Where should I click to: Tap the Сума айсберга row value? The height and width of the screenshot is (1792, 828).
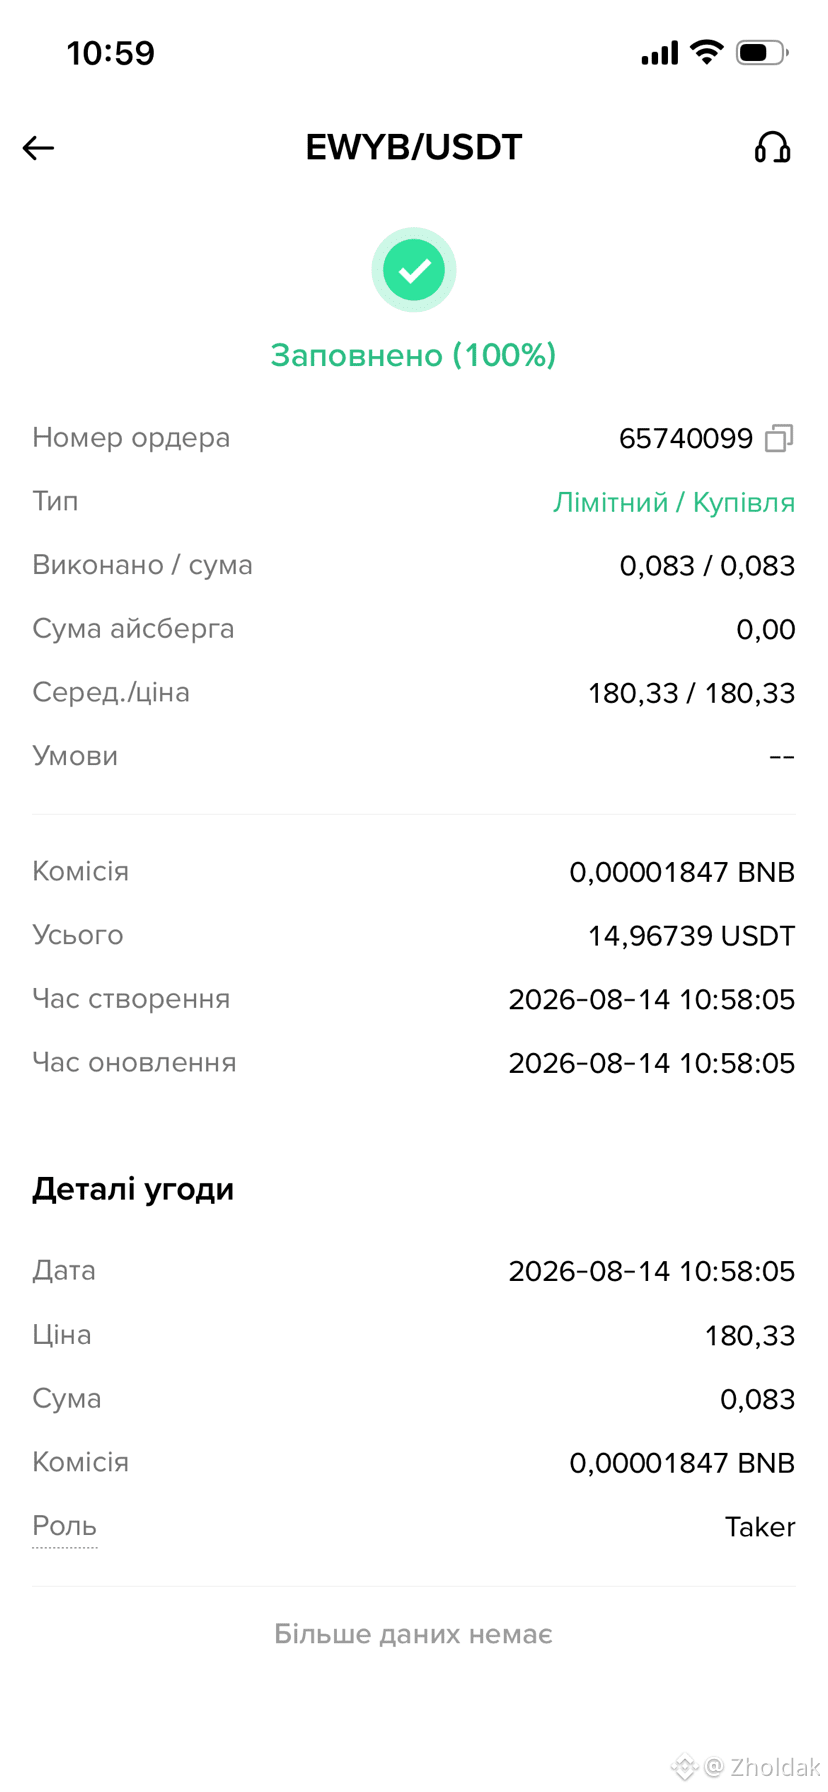click(x=766, y=629)
